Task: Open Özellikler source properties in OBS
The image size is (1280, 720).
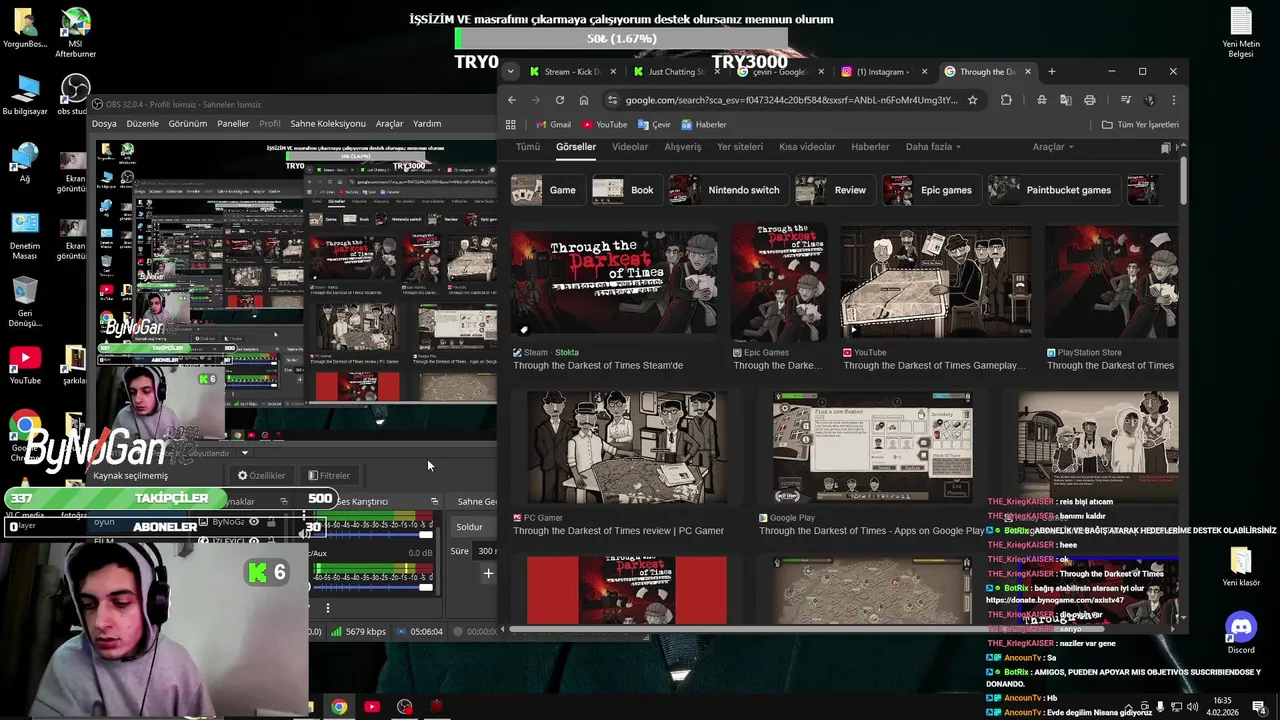Action: (x=261, y=476)
